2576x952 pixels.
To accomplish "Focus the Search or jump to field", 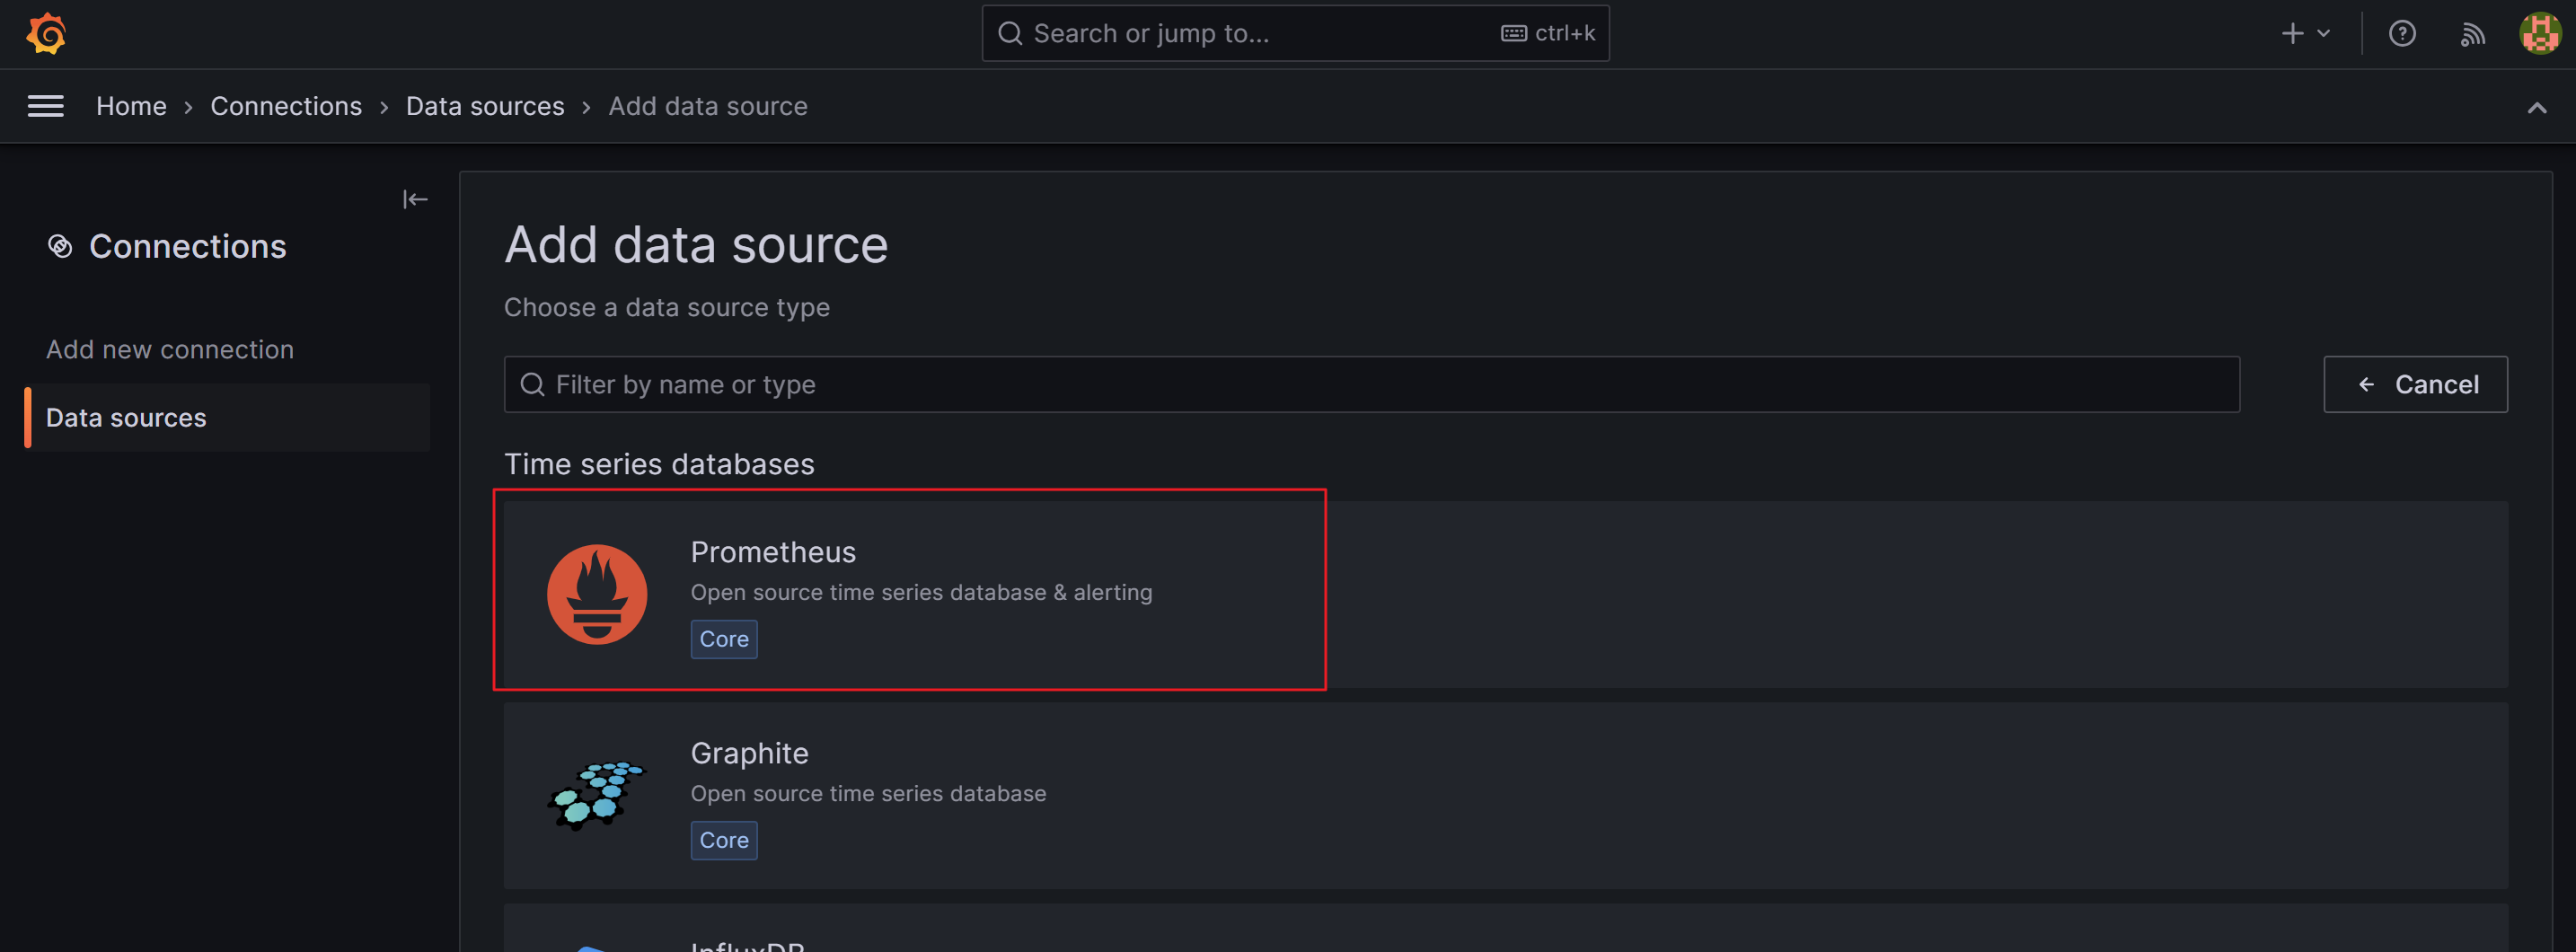I will (x=1295, y=33).
